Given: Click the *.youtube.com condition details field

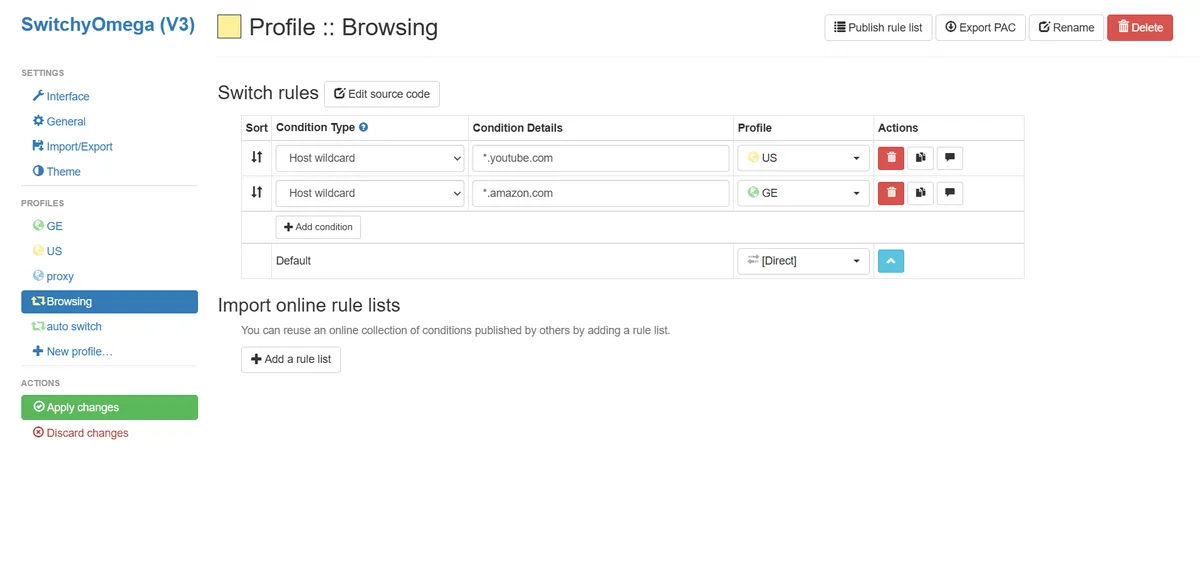Looking at the screenshot, I should 600,158.
